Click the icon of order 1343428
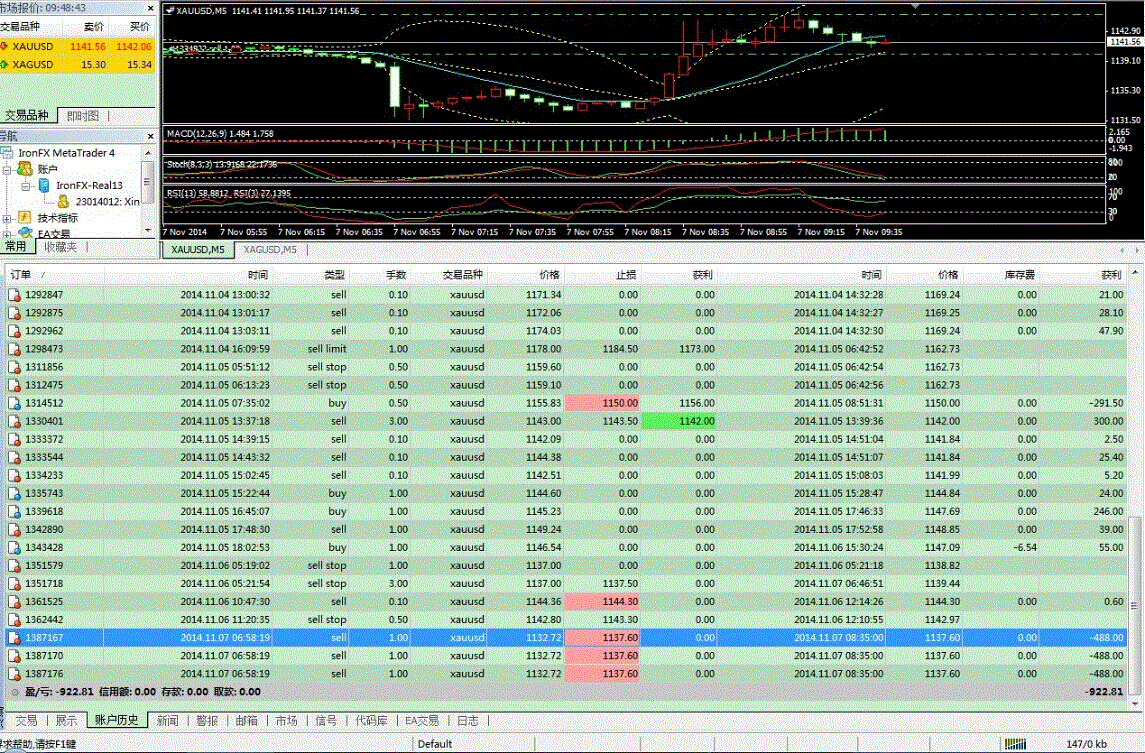The height and width of the screenshot is (753, 1145). pyautogui.click(x=14, y=548)
